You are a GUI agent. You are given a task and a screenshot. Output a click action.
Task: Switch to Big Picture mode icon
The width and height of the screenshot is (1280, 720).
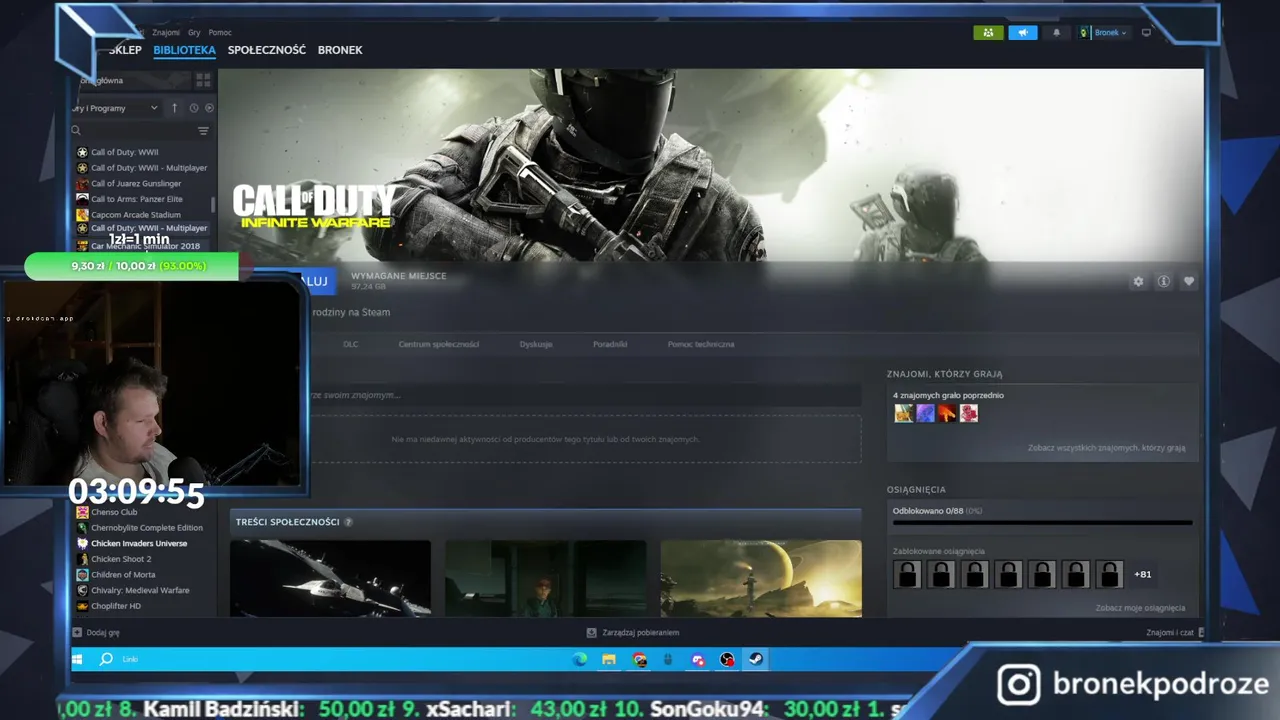(1146, 33)
